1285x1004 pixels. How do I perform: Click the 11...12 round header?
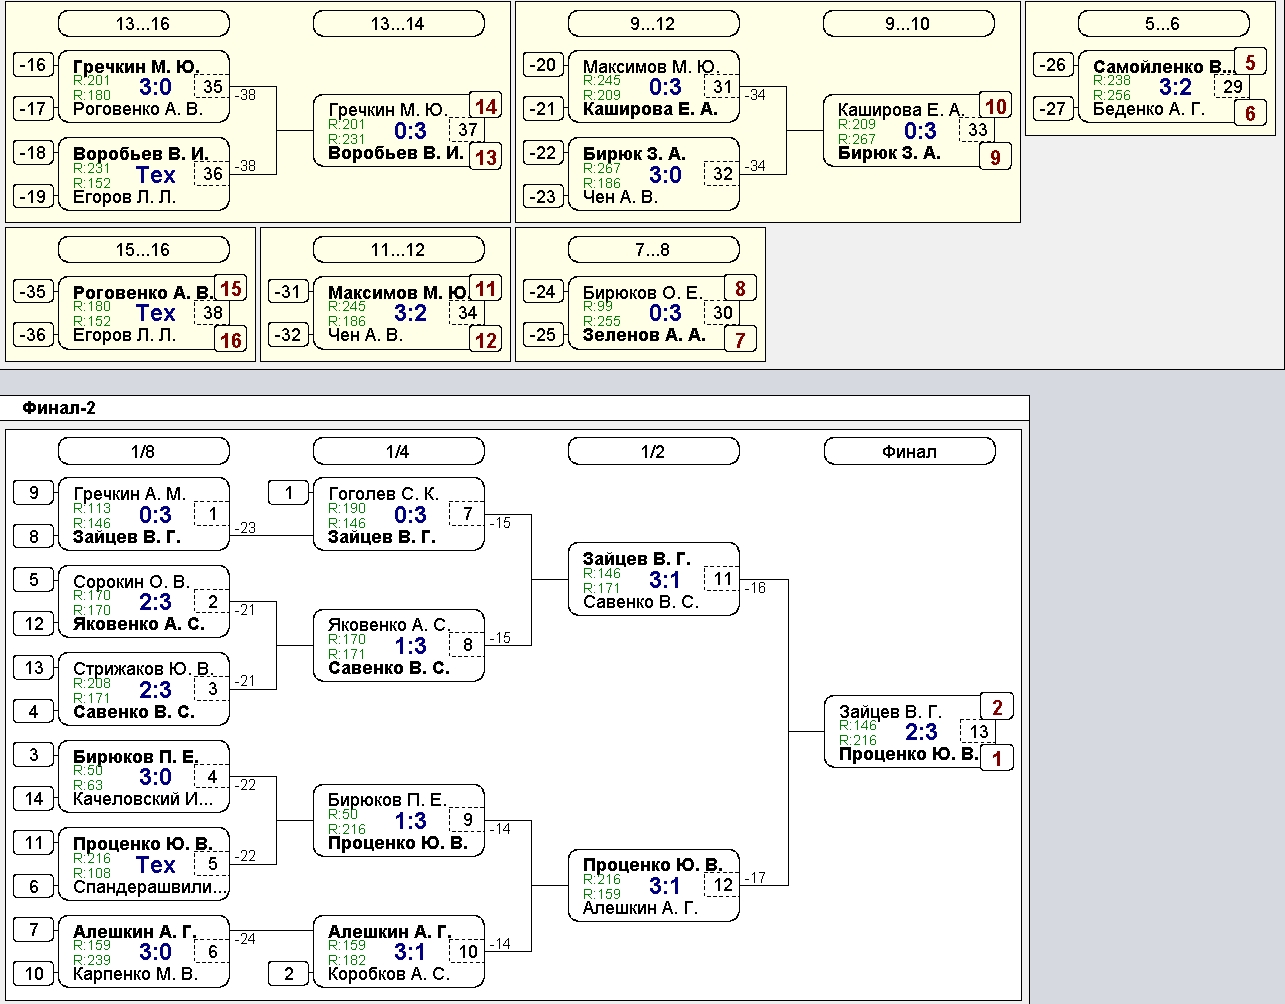398,249
